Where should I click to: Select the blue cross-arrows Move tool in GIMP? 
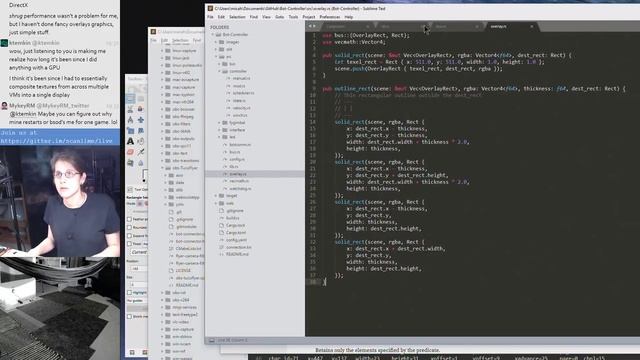tap(140, 120)
